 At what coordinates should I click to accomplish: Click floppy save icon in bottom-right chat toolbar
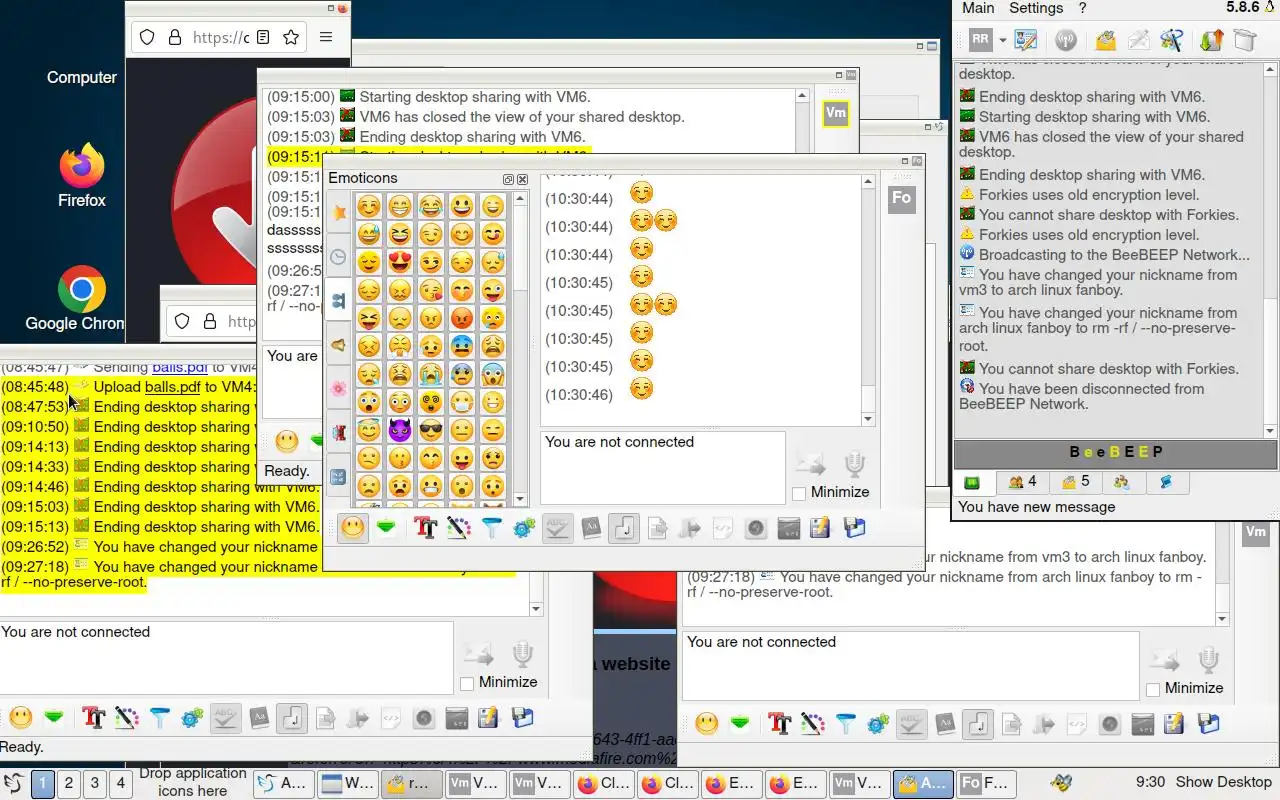click(1208, 724)
